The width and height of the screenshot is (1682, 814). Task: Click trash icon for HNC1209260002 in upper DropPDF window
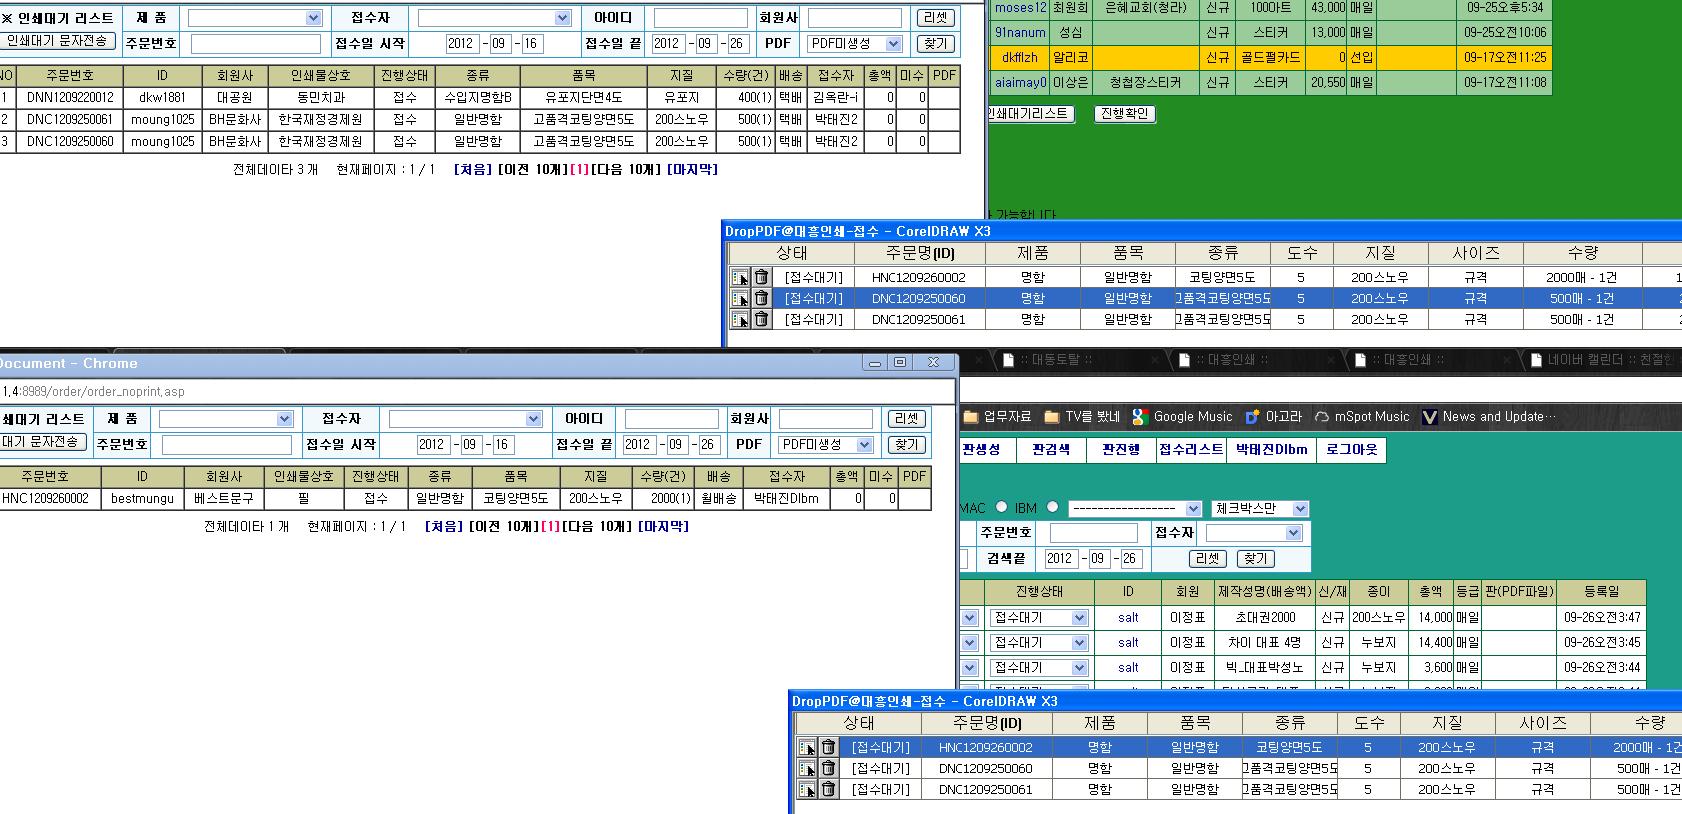[761, 277]
